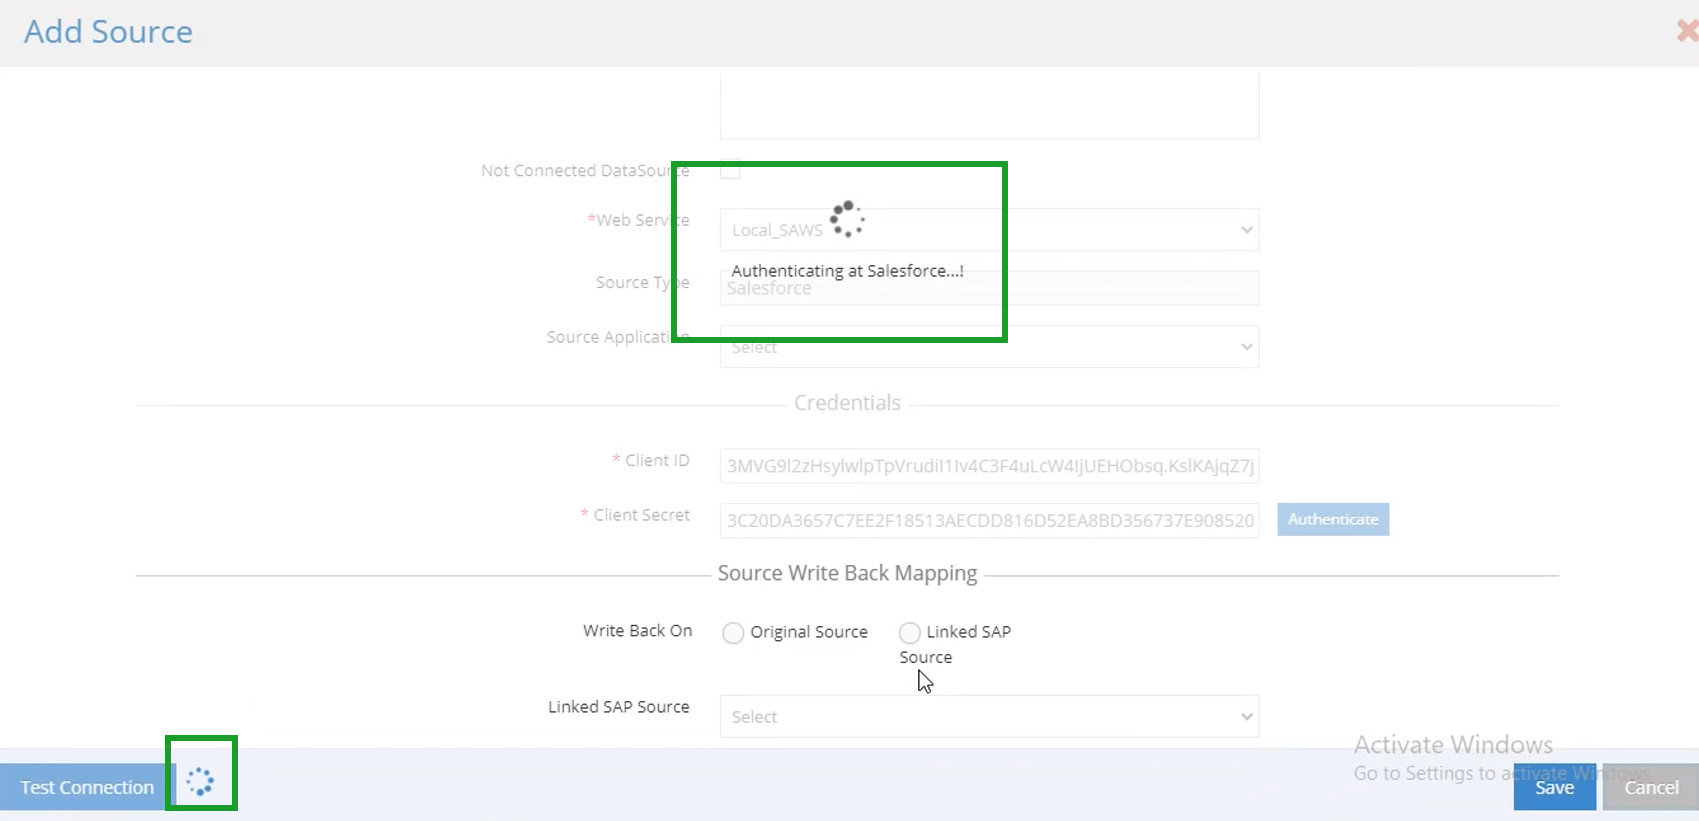
Task: Select the Original Source radio button
Action: 733,633
